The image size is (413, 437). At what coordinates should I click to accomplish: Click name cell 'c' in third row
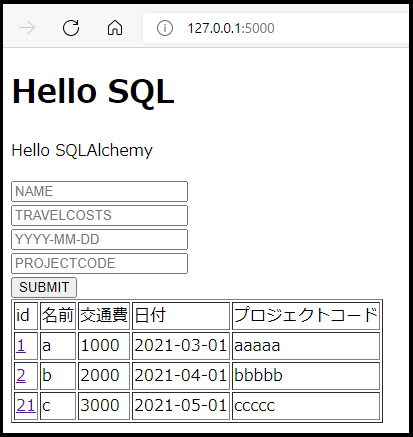58,406
